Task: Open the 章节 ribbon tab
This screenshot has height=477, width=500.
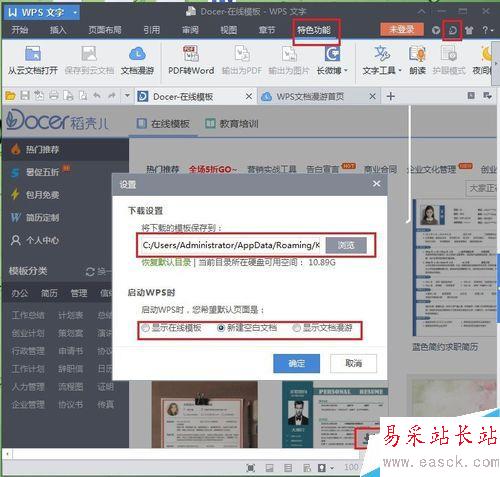Action: 267,30
